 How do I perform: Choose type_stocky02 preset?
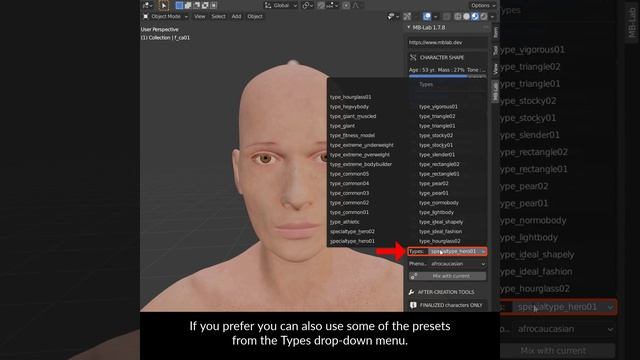pyautogui.click(x=436, y=136)
